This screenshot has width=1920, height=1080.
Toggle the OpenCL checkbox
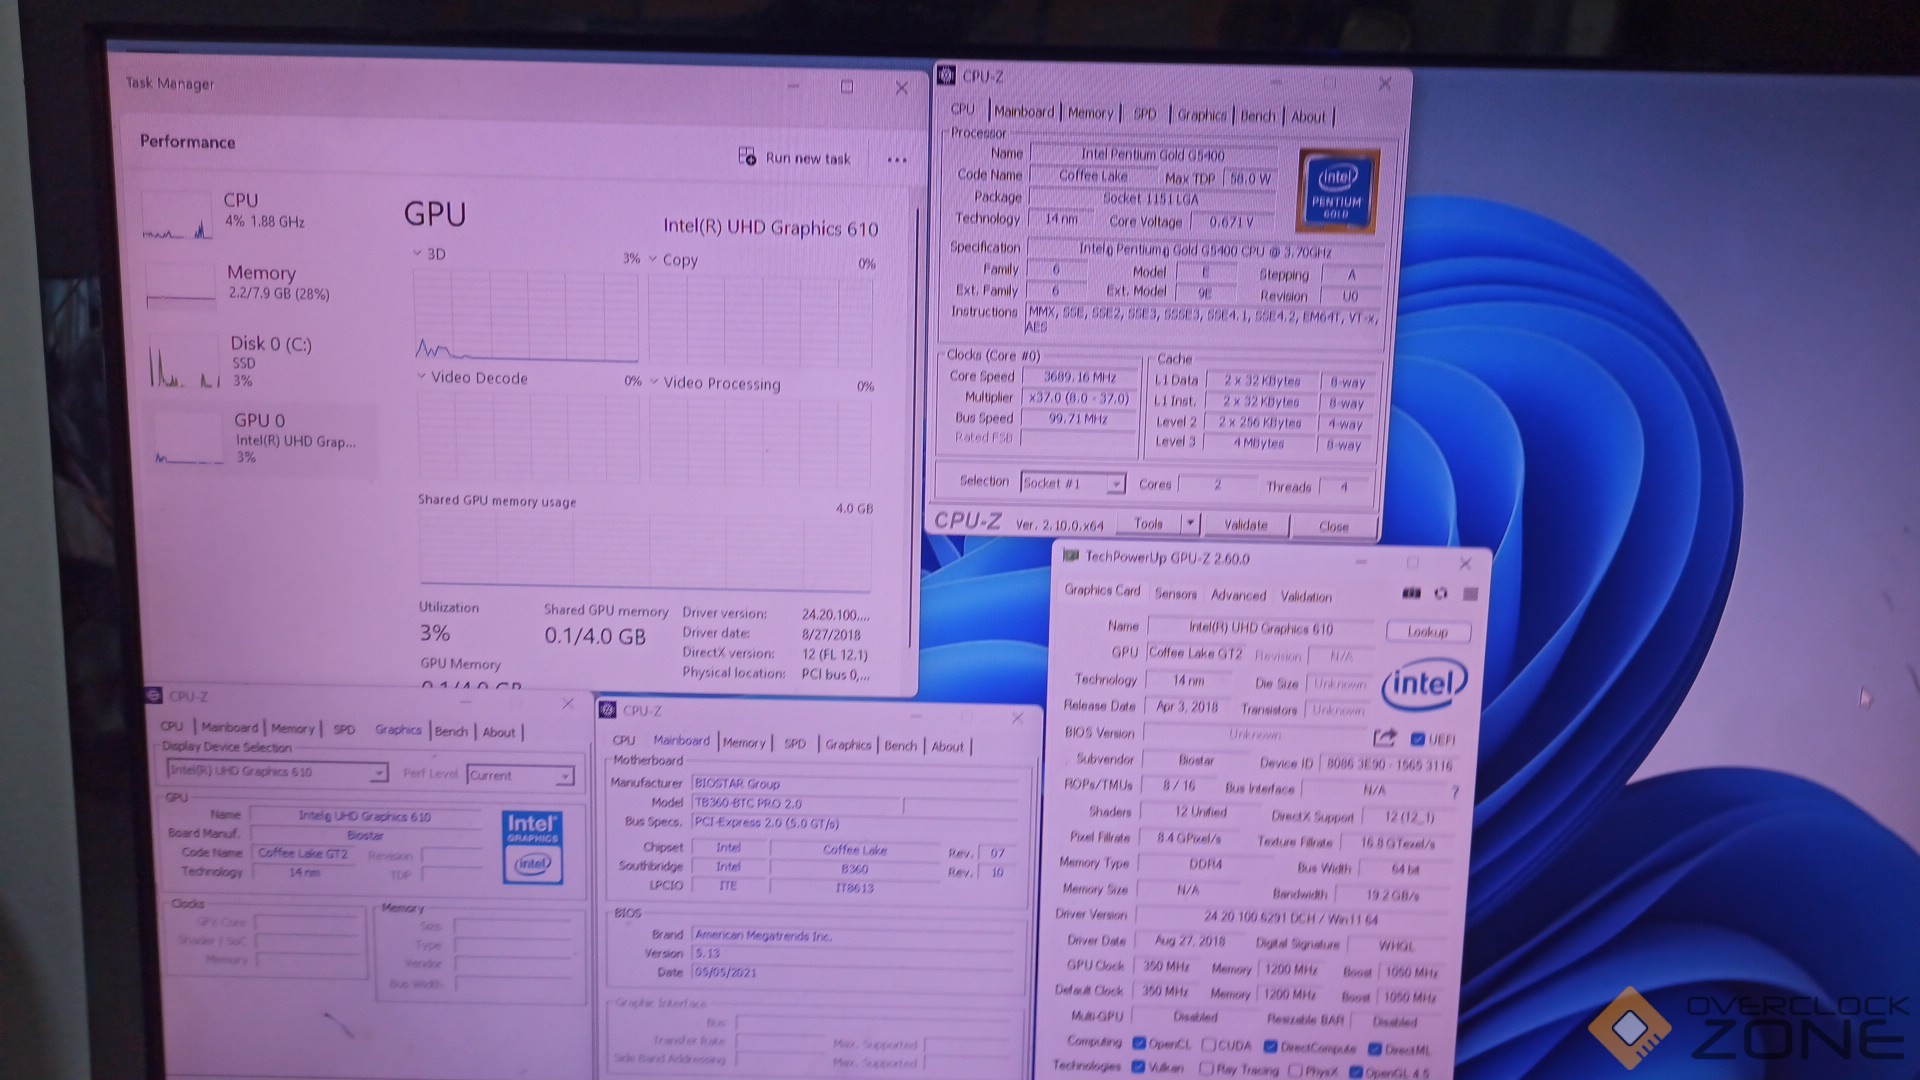coord(1138,1043)
